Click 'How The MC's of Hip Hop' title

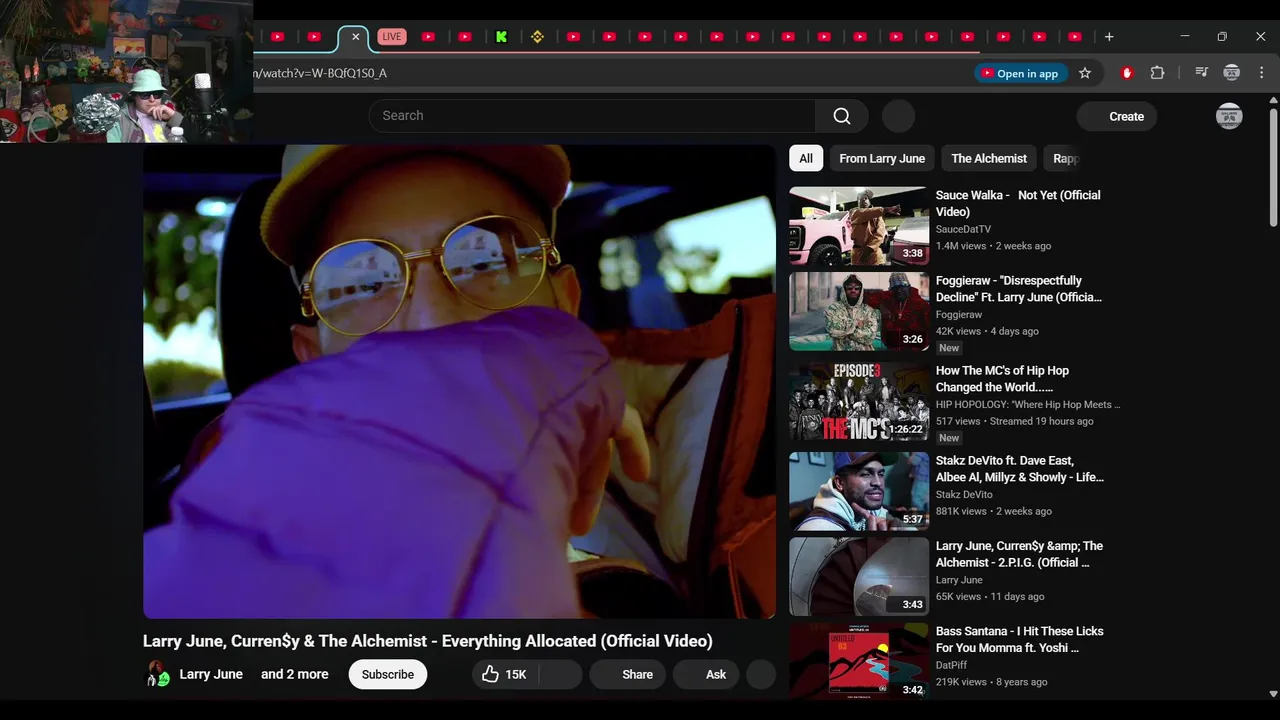click(1002, 379)
